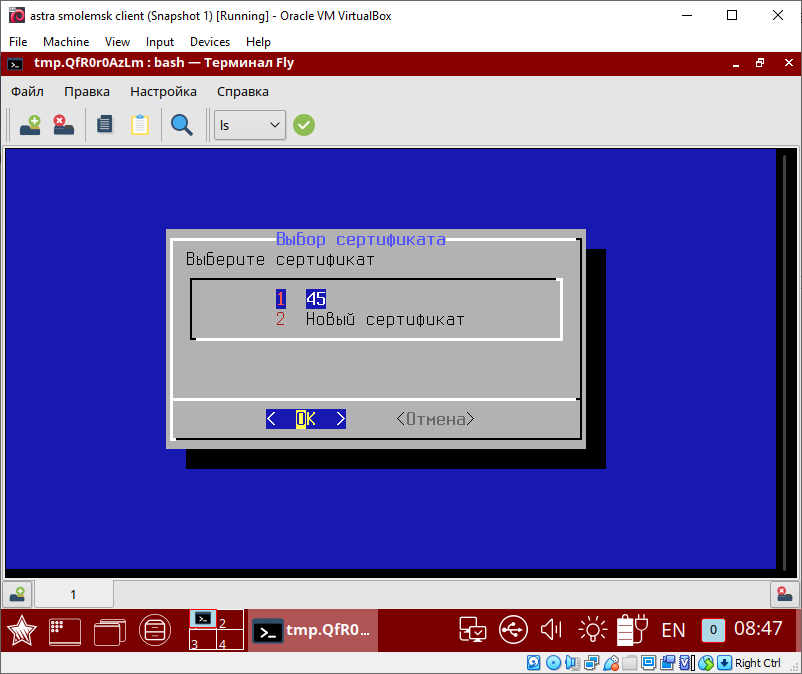Open VirtualBox View menu
Image resolution: width=802 pixels, height=674 pixels.
(x=117, y=42)
